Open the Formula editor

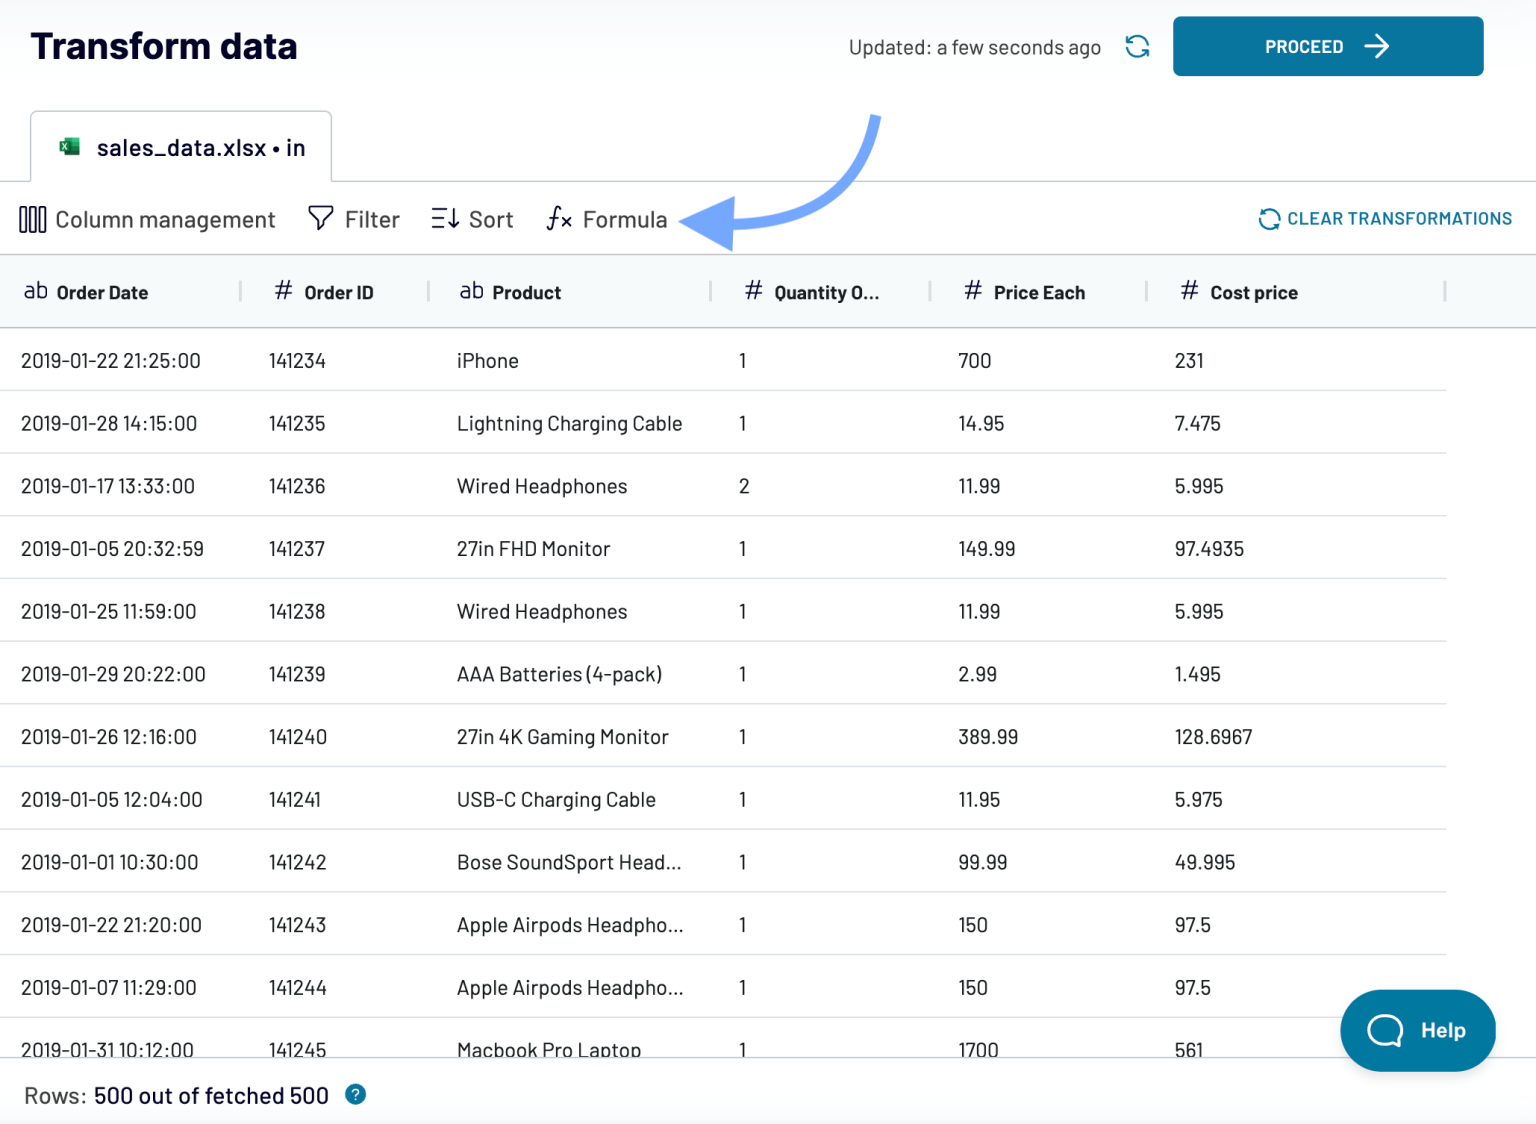pyautogui.click(x=606, y=219)
